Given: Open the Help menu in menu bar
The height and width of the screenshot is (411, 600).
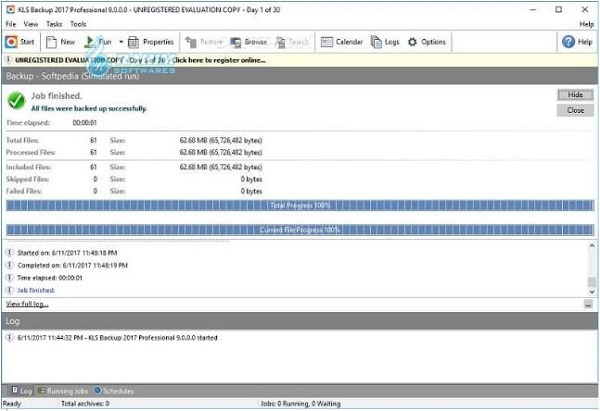Looking at the screenshot, I should (x=587, y=24).
